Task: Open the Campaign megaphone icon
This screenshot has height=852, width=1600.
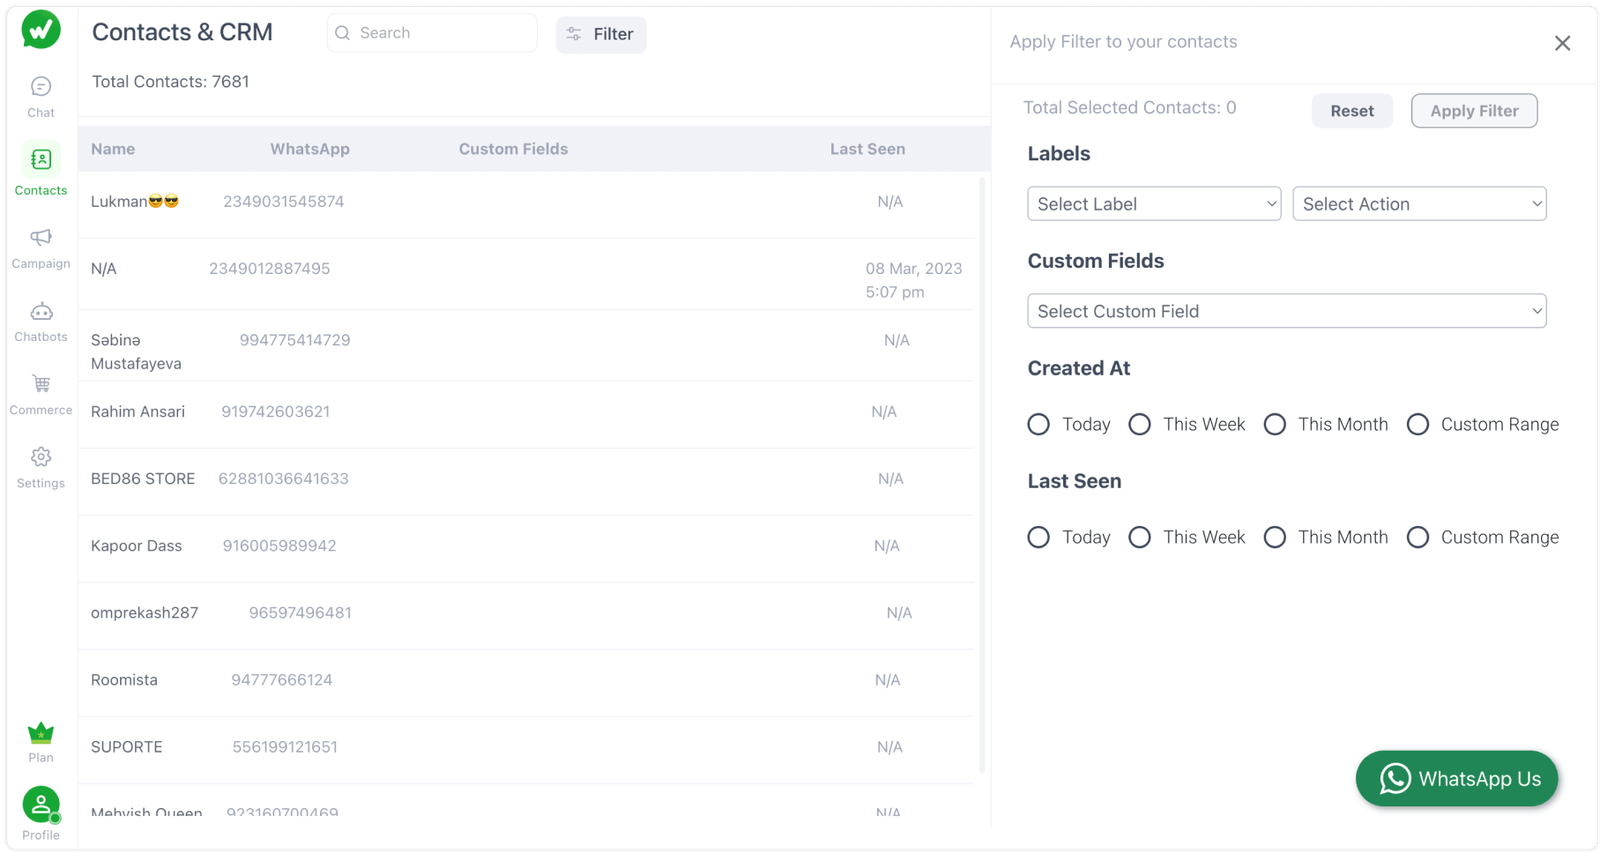Action: pyautogui.click(x=41, y=238)
